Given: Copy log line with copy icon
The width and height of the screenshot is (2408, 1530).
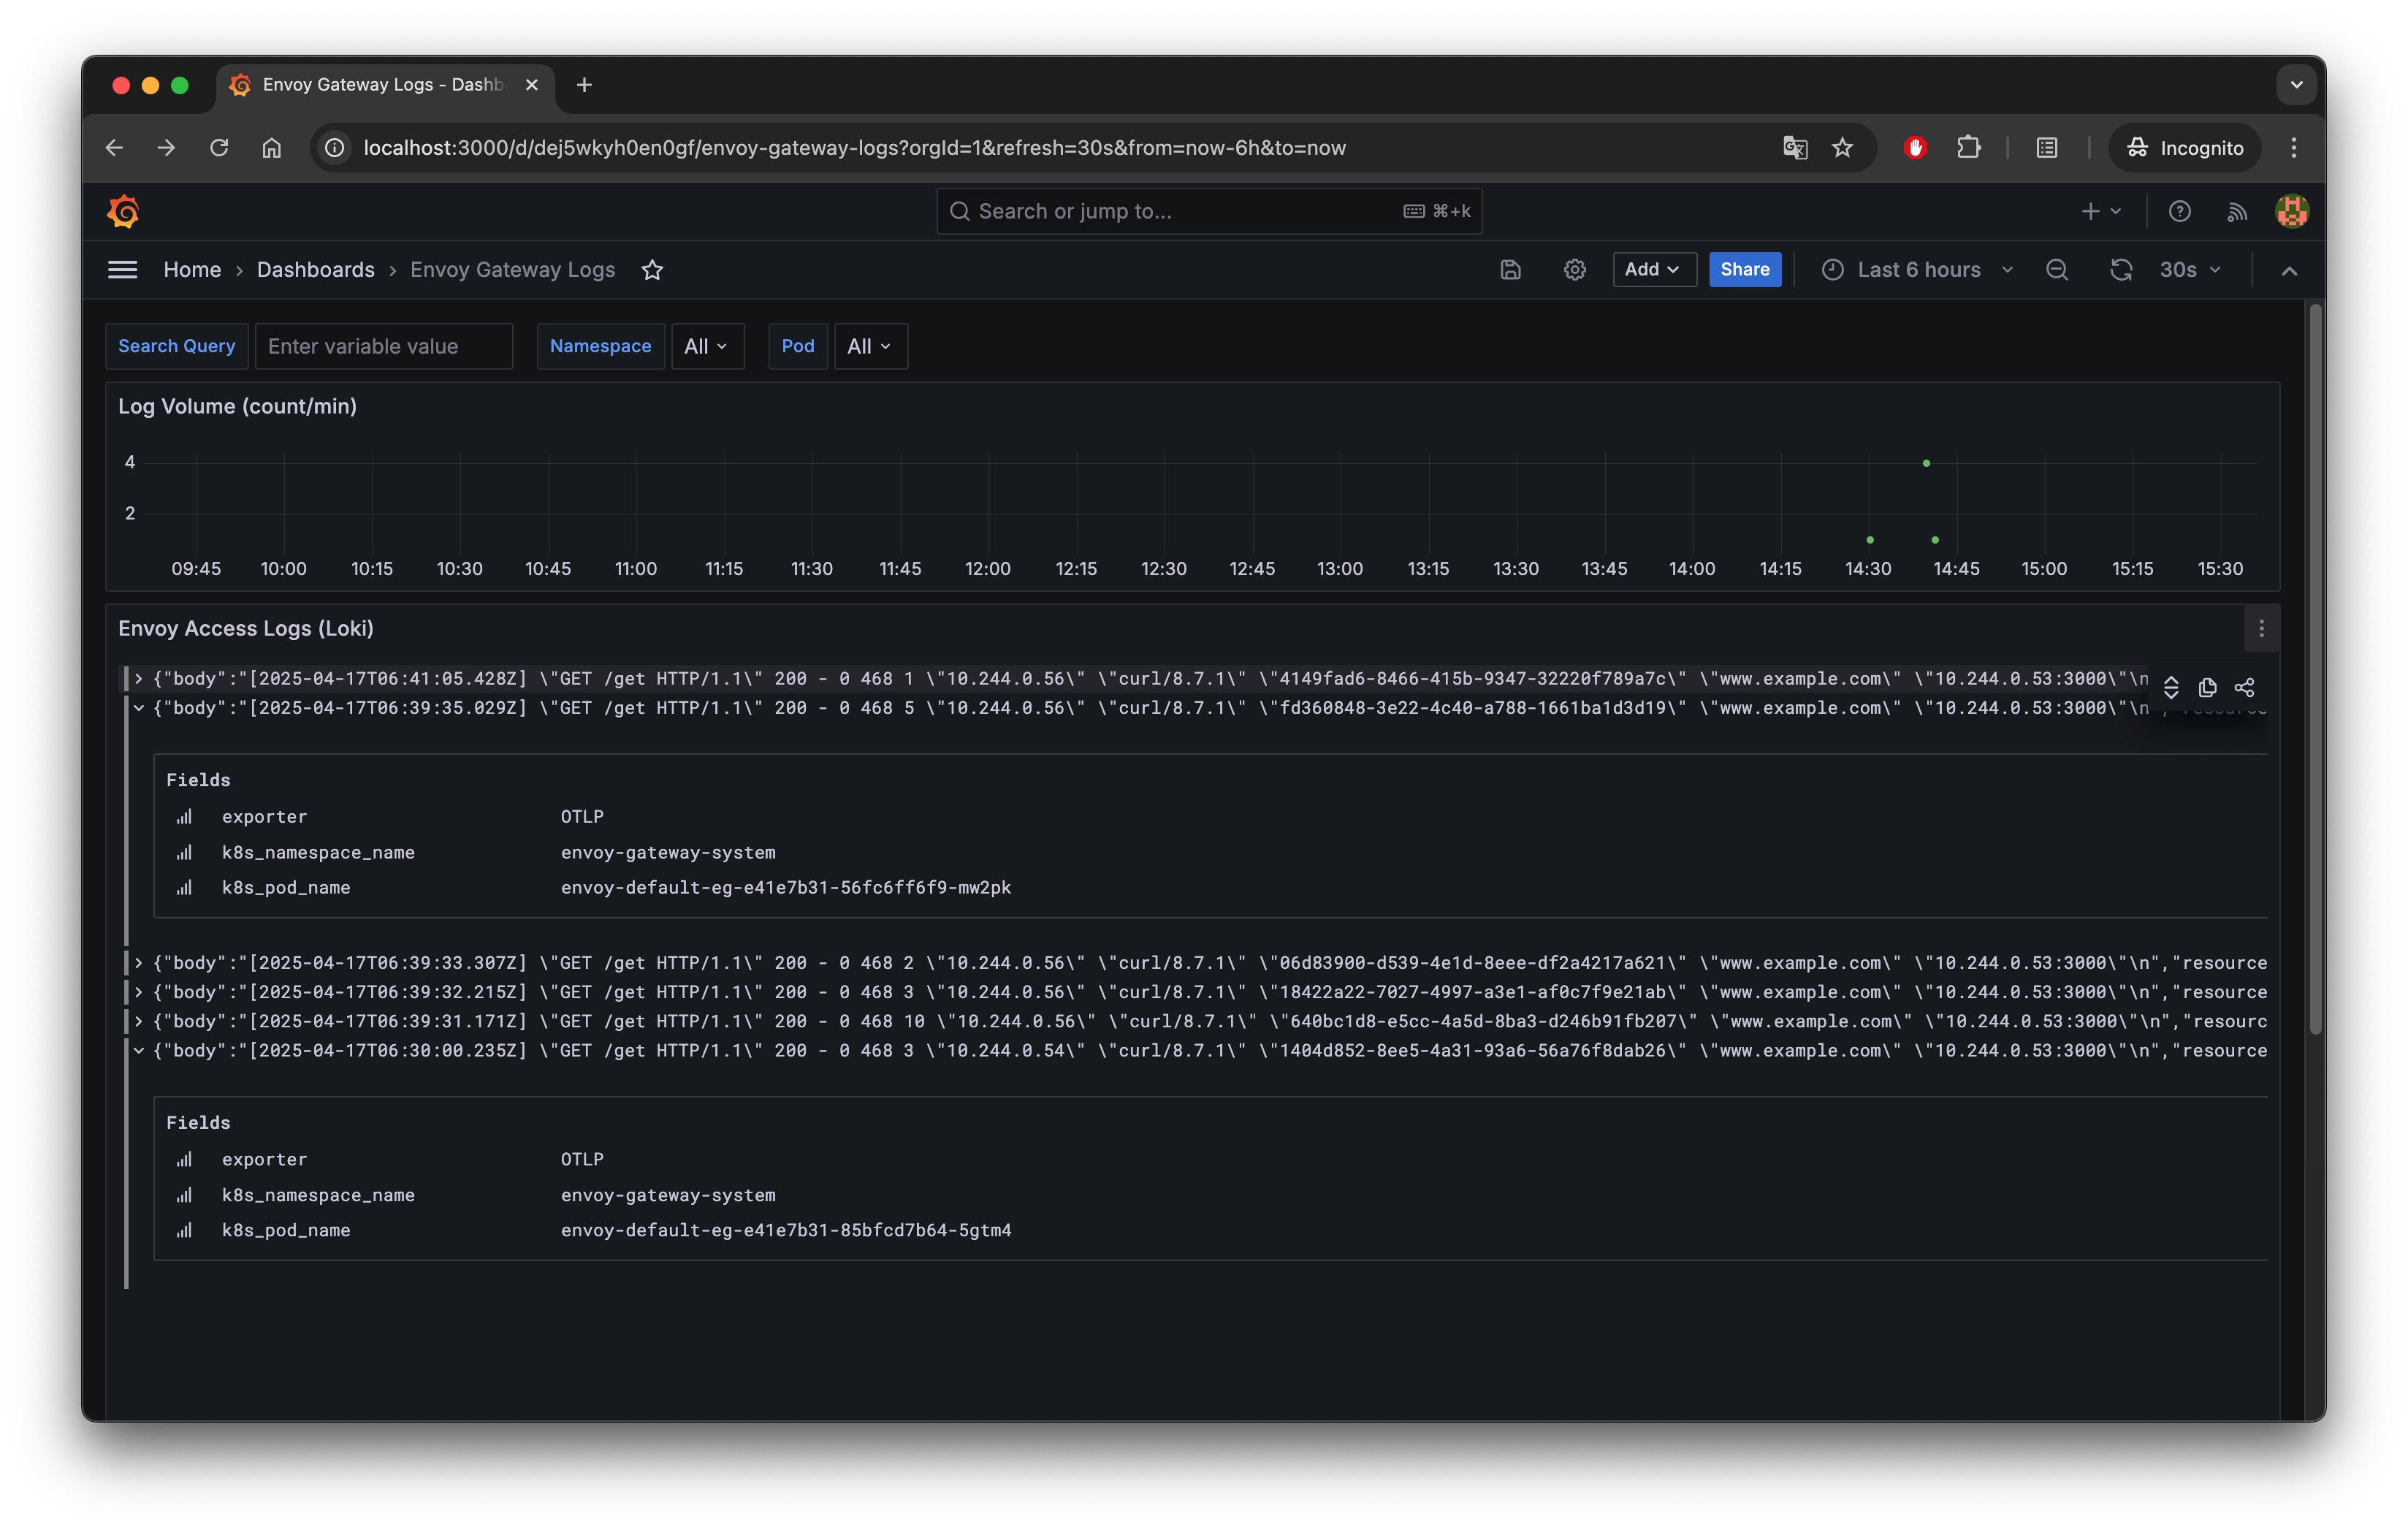Looking at the screenshot, I should (2207, 688).
